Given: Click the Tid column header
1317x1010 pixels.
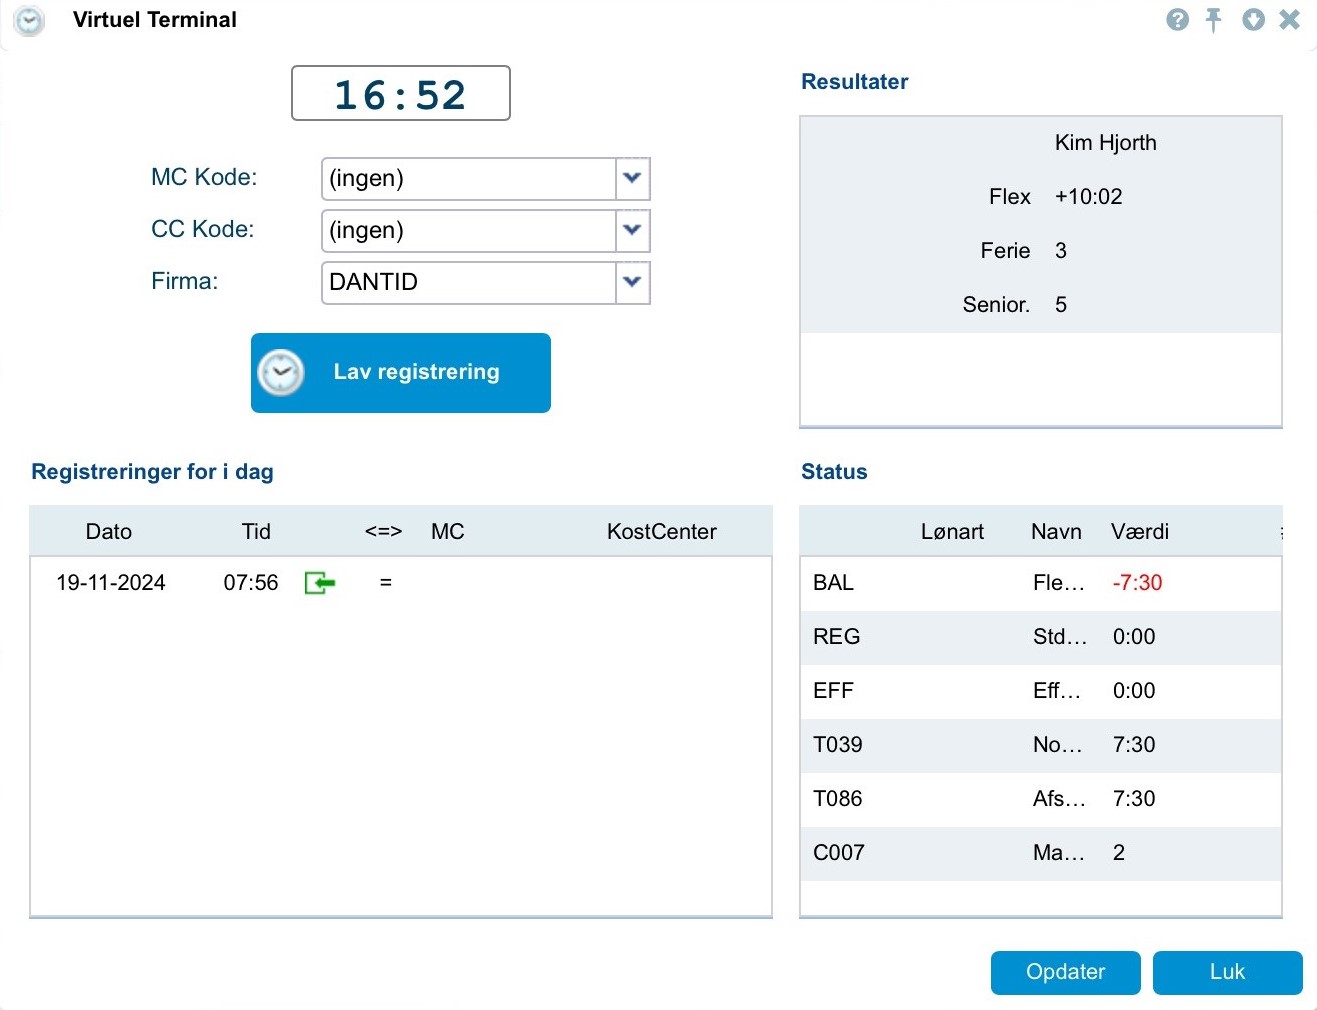Looking at the screenshot, I should (256, 532).
